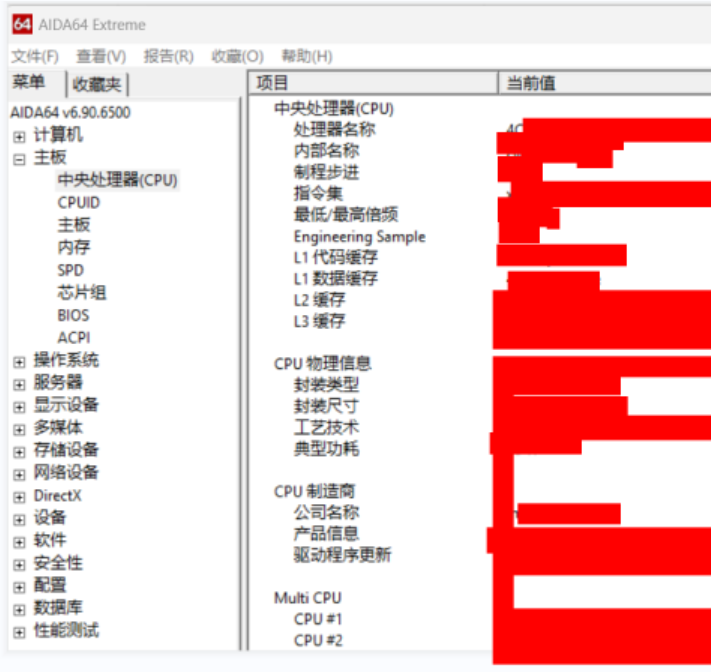Image resolution: width=711 pixels, height=672 pixels.
Task: Select the L3 缓存 row
Action: point(320,321)
